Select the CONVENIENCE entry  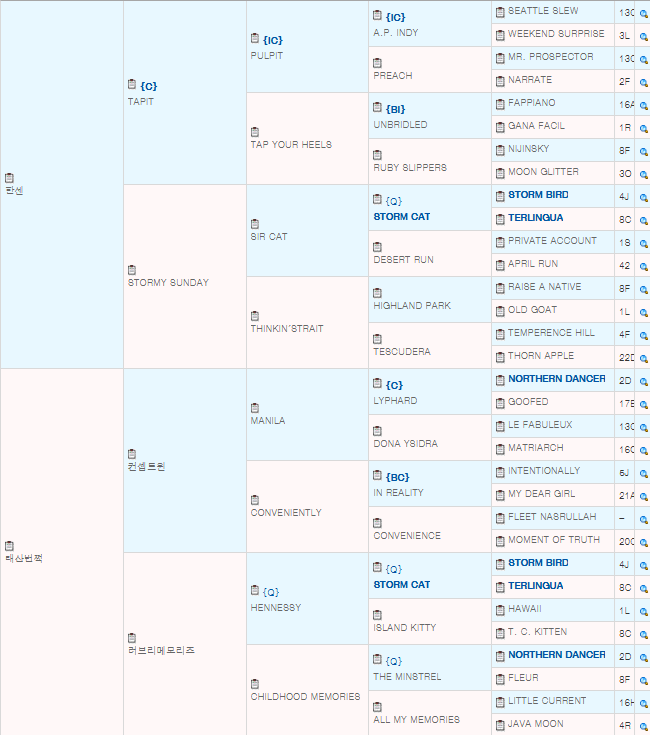point(407,536)
